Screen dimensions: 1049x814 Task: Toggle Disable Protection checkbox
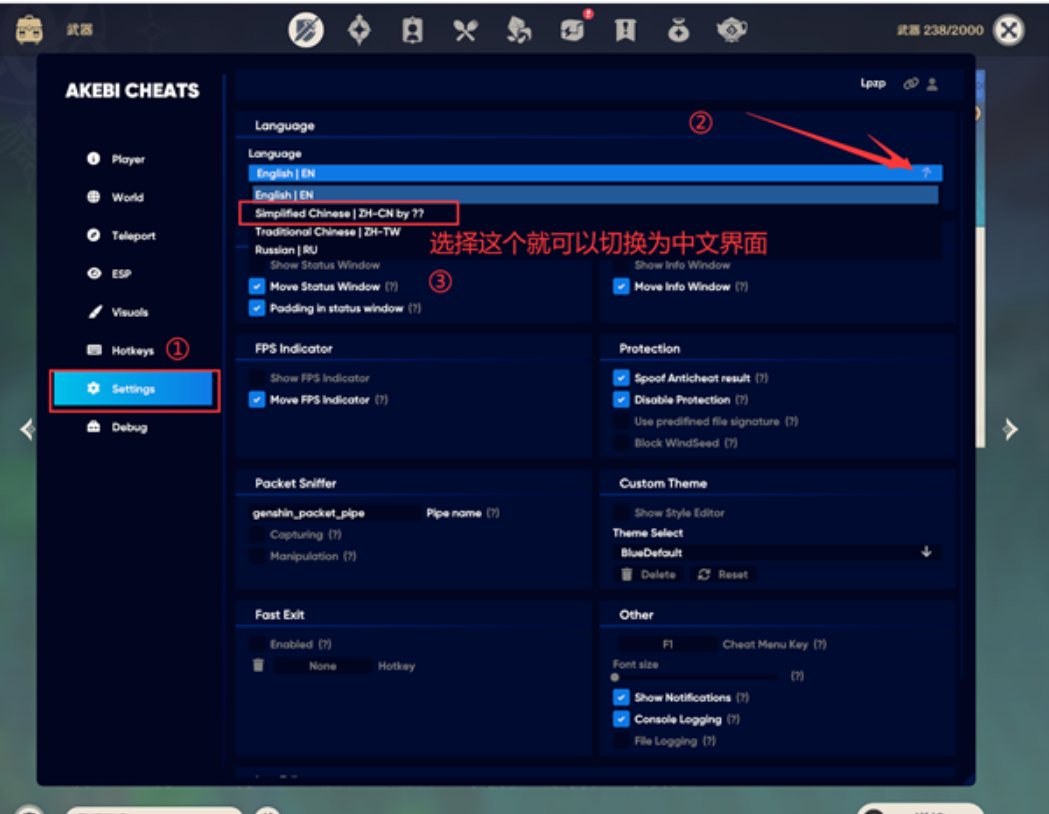tap(621, 399)
